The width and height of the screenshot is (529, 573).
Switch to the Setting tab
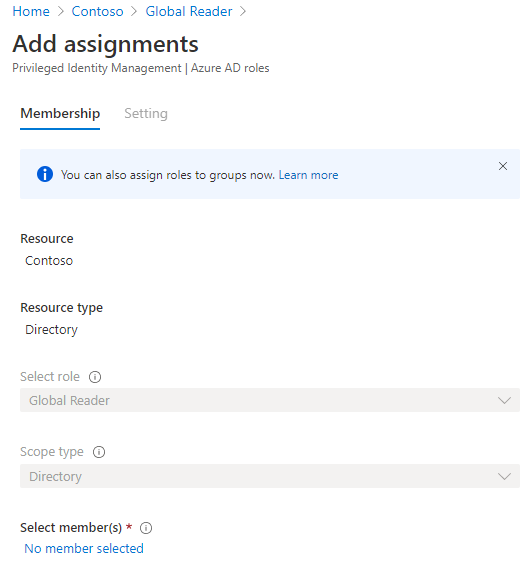pyautogui.click(x=146, y=114)
